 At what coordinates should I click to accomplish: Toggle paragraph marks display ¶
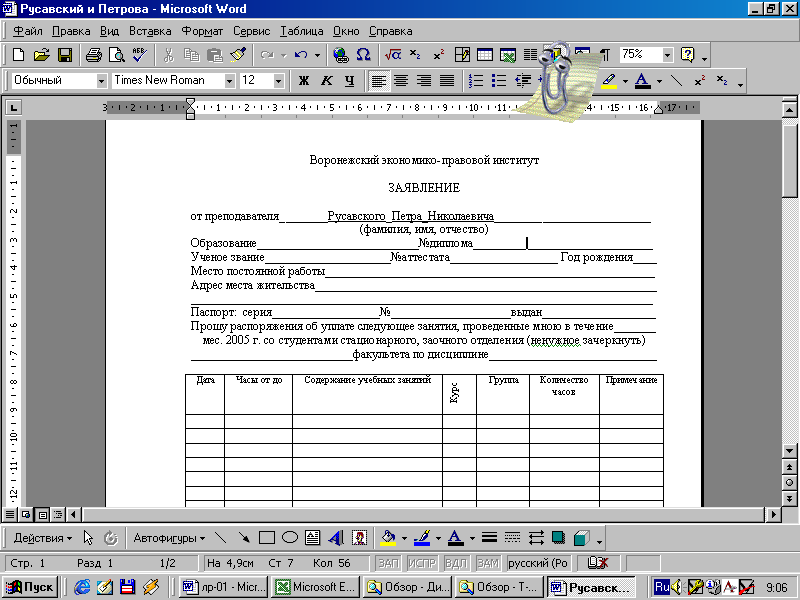tap(605, 55)
